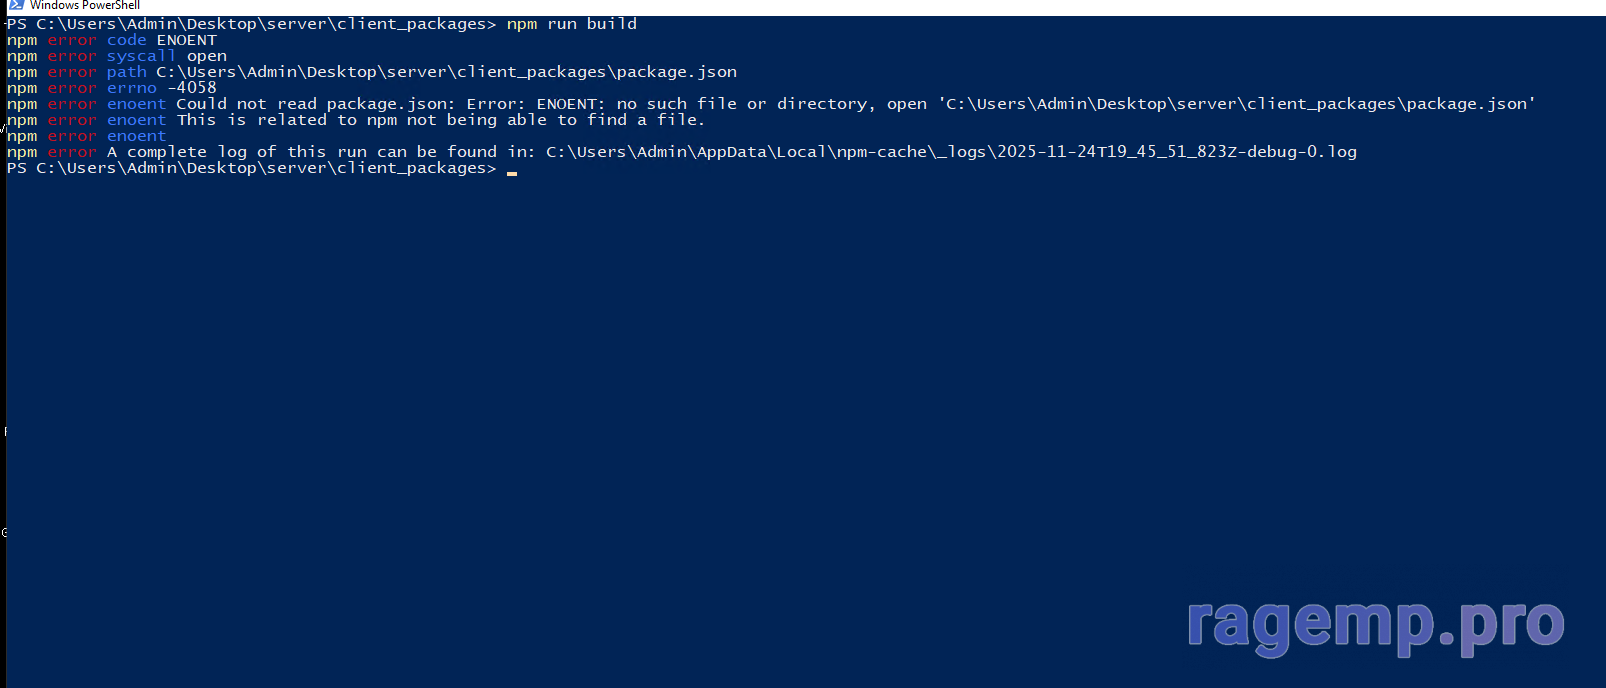The width and height of the screenshot is (1606, 688).
Task: Click the red 'error' word on the code line
Action: 72,40
